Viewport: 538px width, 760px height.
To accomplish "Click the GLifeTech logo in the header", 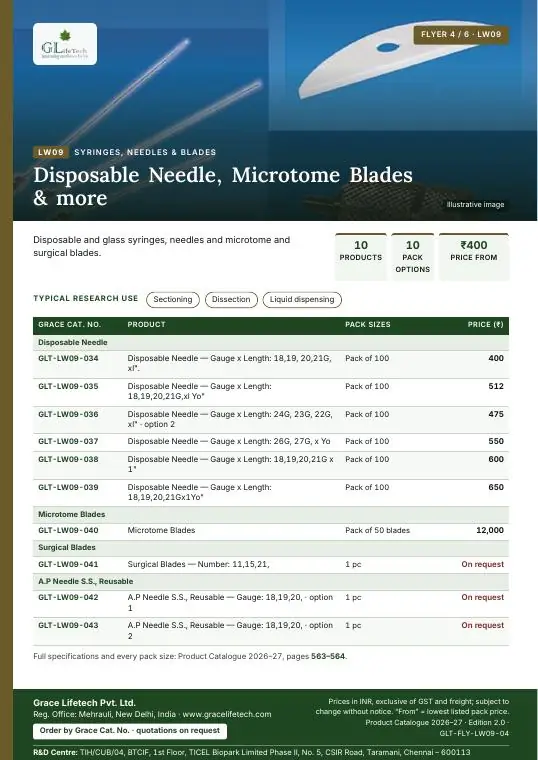I will [65, 44].
